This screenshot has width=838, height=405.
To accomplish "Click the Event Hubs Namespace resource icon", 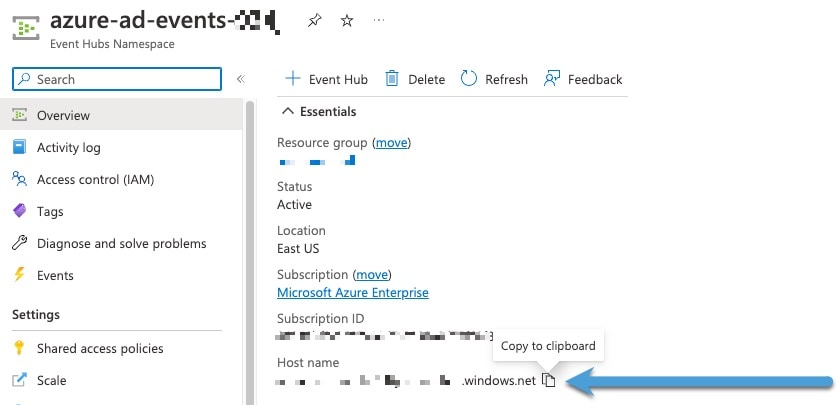I will [x=26, y=29].
